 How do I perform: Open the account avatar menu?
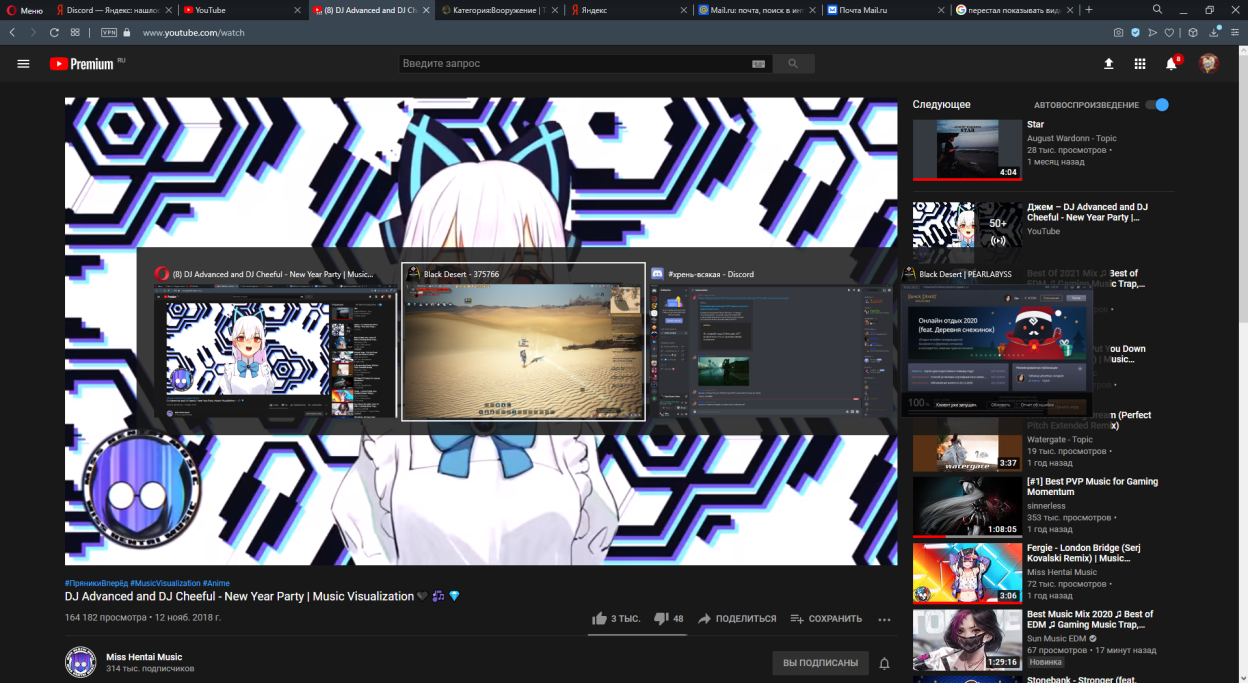click(1209, 63)
